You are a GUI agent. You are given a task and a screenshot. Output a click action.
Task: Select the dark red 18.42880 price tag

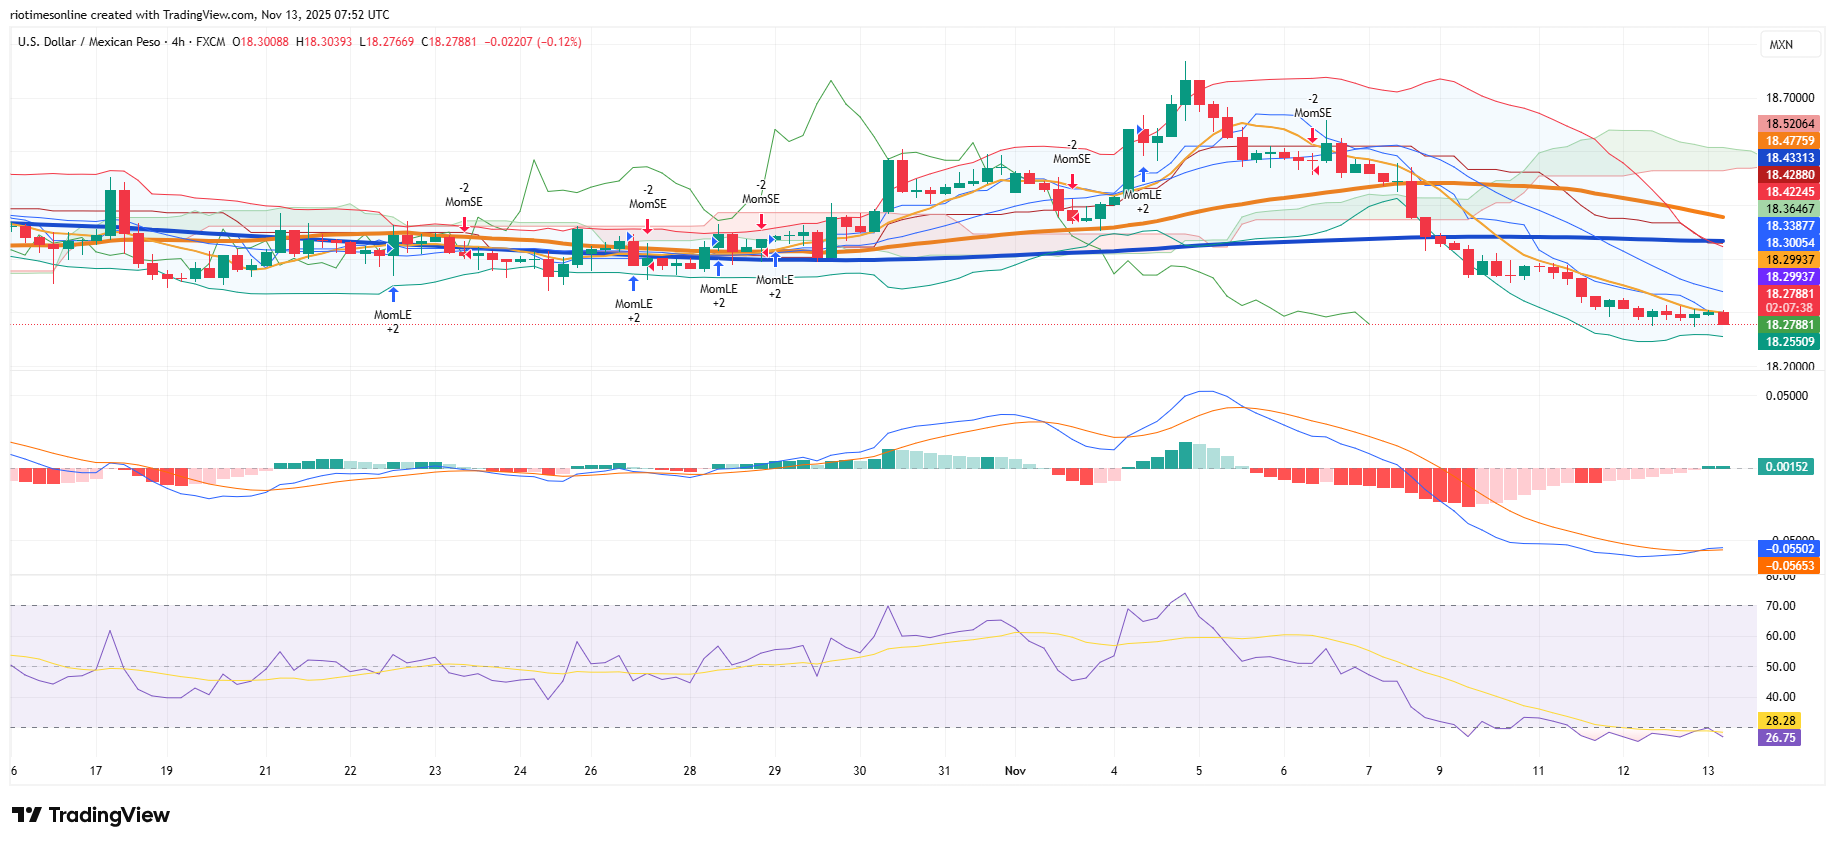click(1790, 175)
